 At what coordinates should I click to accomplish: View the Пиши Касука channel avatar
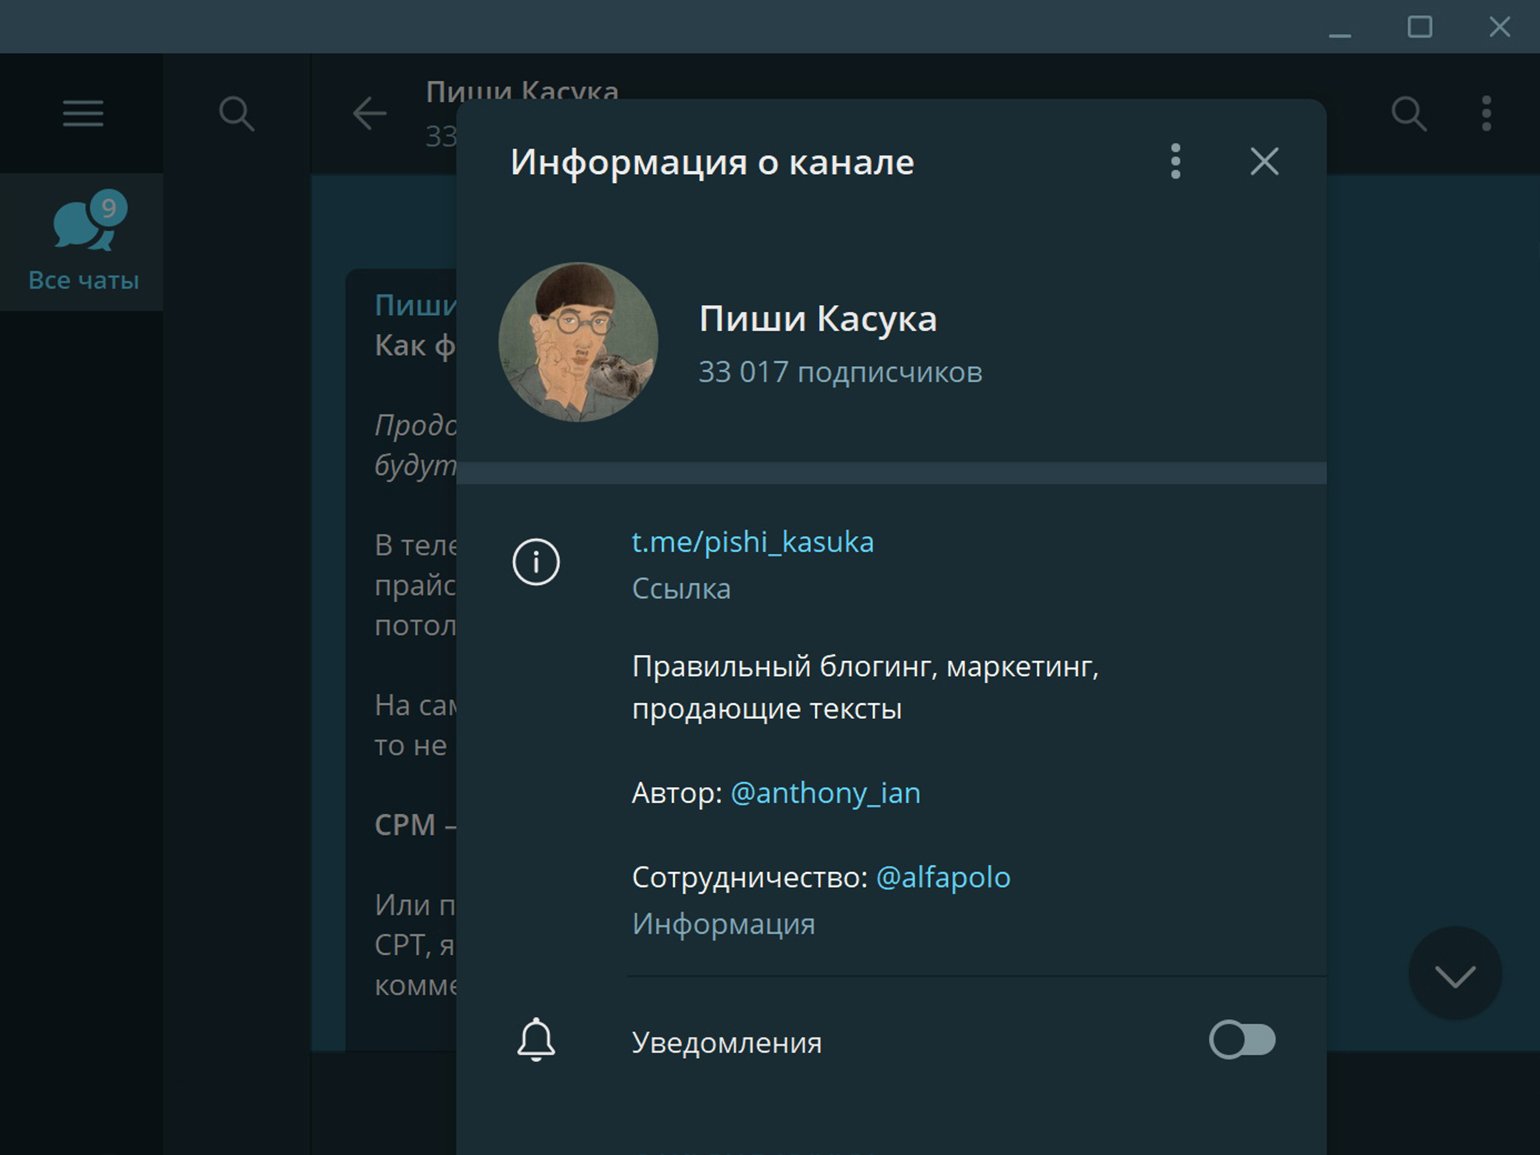[x=578, y=342]
